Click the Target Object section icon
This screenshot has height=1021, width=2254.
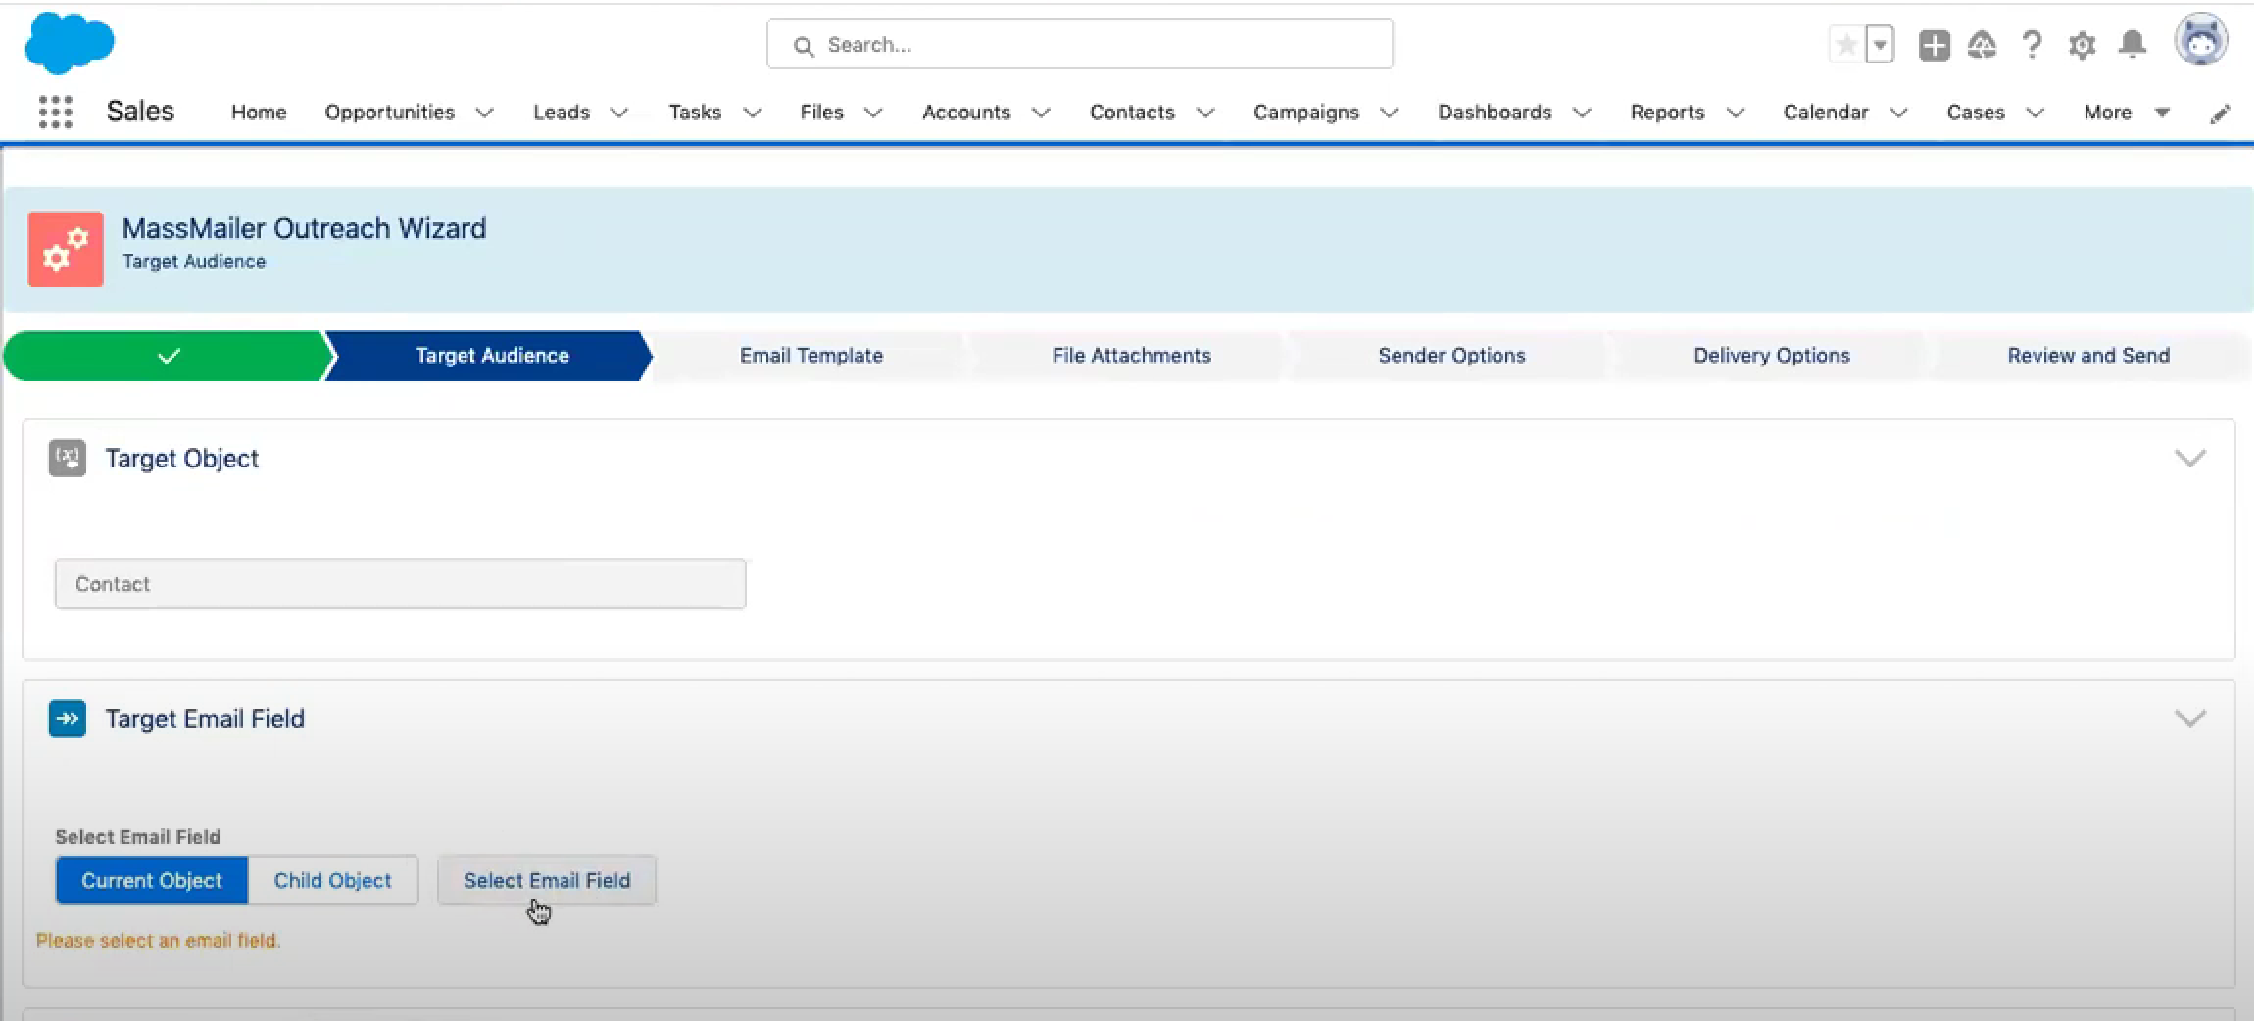click(67, 458)
